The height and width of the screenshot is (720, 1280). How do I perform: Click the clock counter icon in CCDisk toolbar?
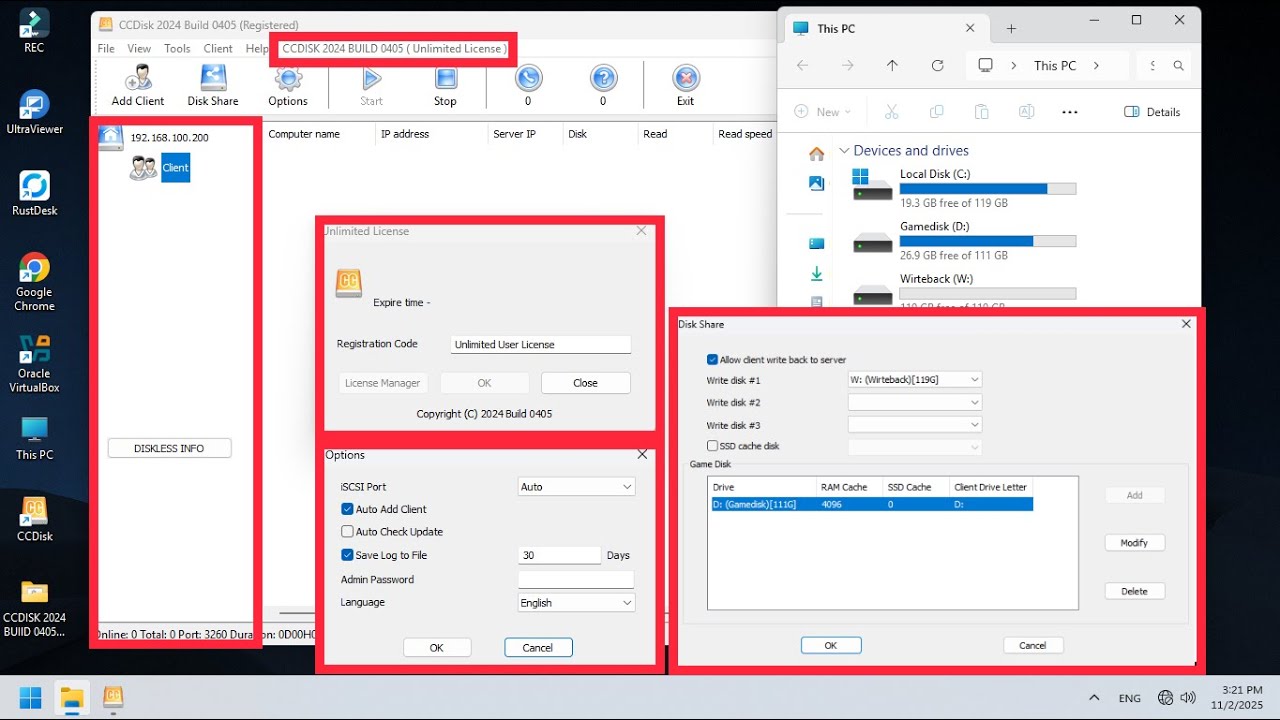point(528,78)
